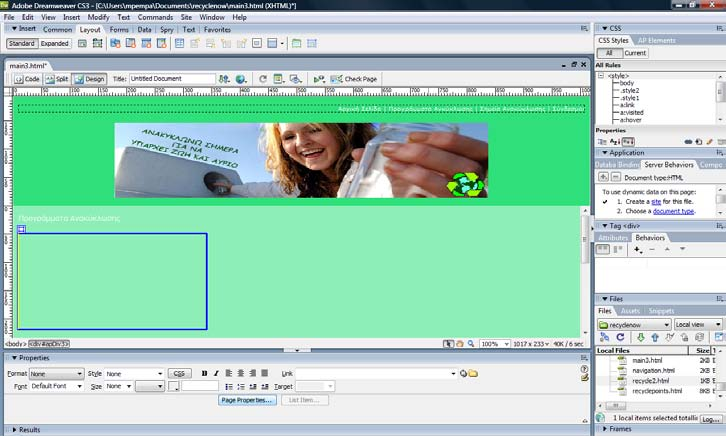Screen dimensions: 726x436
Task: Connect to remote host icon in Files panel
Action: pyautogui.click(x=604, y=337)
